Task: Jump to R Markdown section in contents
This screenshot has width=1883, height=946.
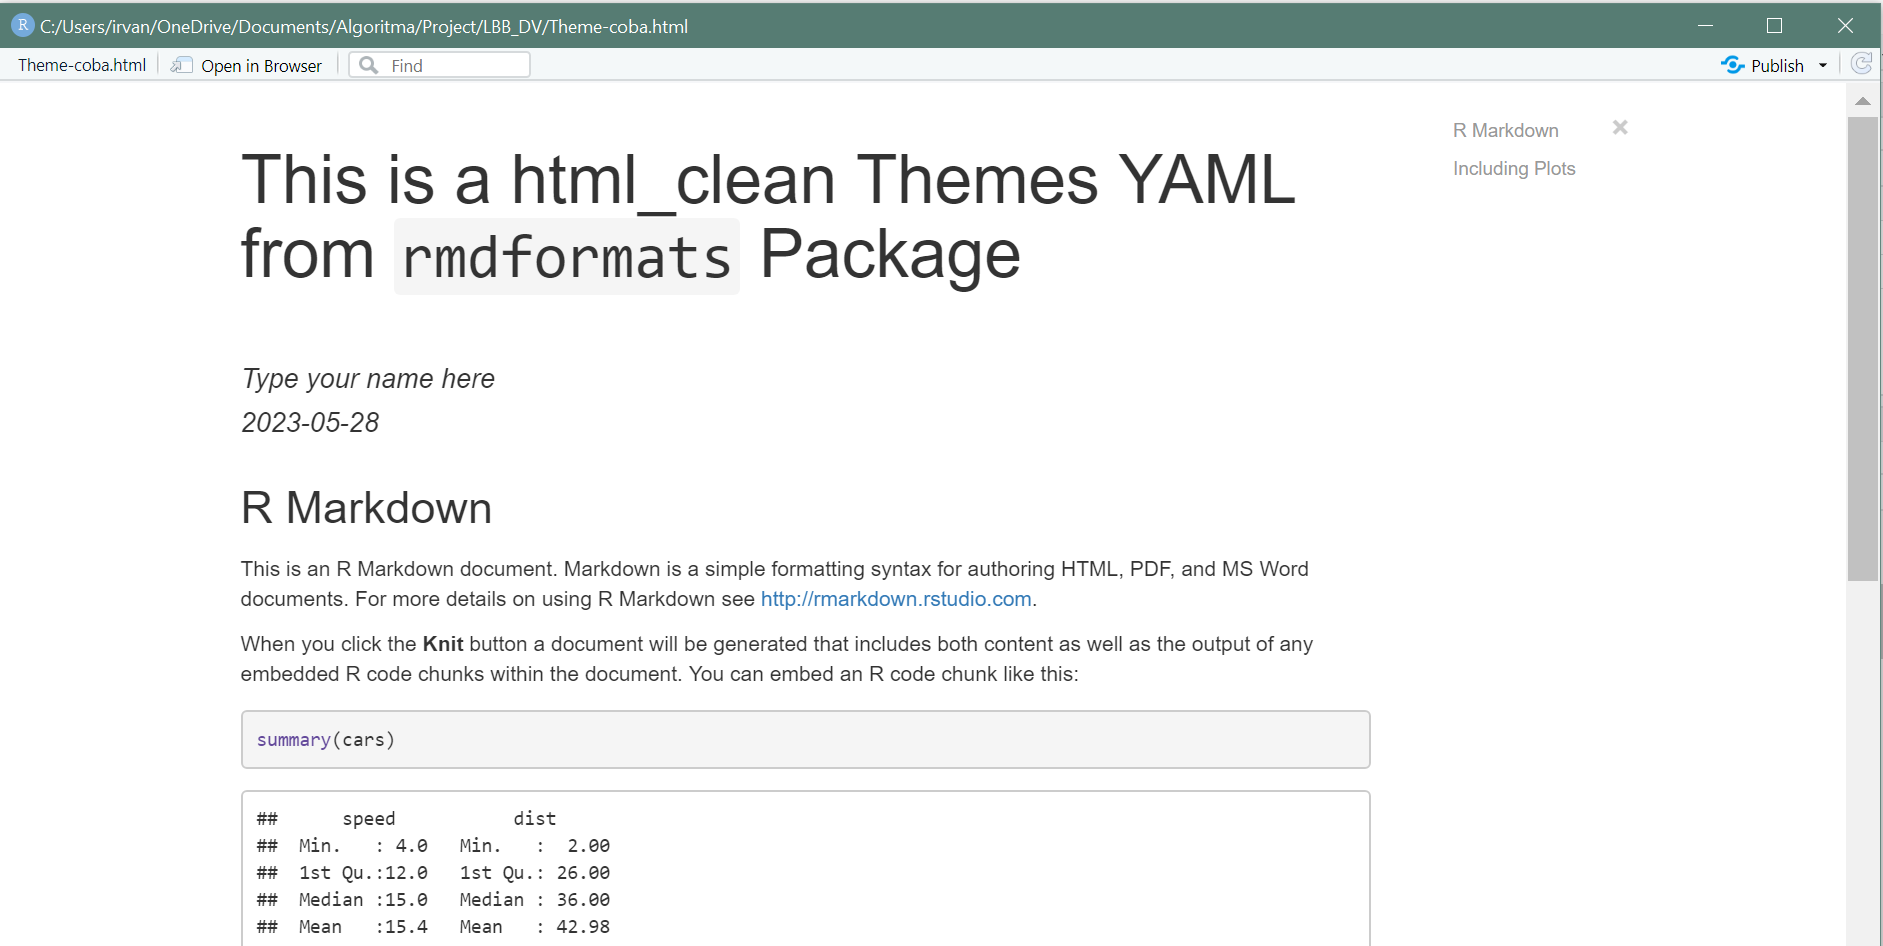Action: point(1505,131)
